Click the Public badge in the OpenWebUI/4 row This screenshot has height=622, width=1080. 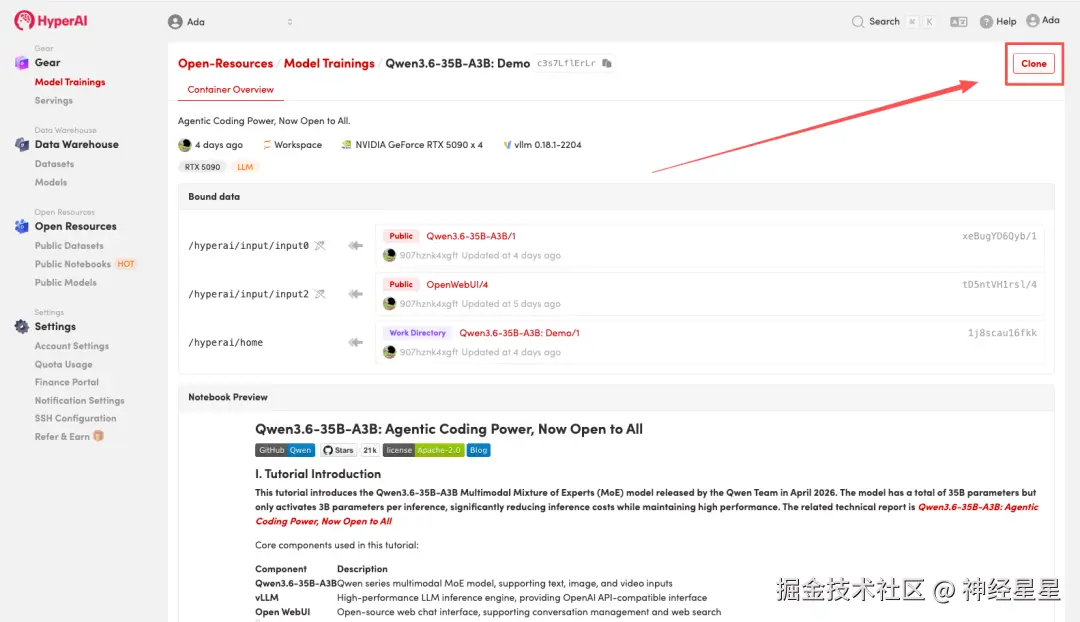coord(400,284)
